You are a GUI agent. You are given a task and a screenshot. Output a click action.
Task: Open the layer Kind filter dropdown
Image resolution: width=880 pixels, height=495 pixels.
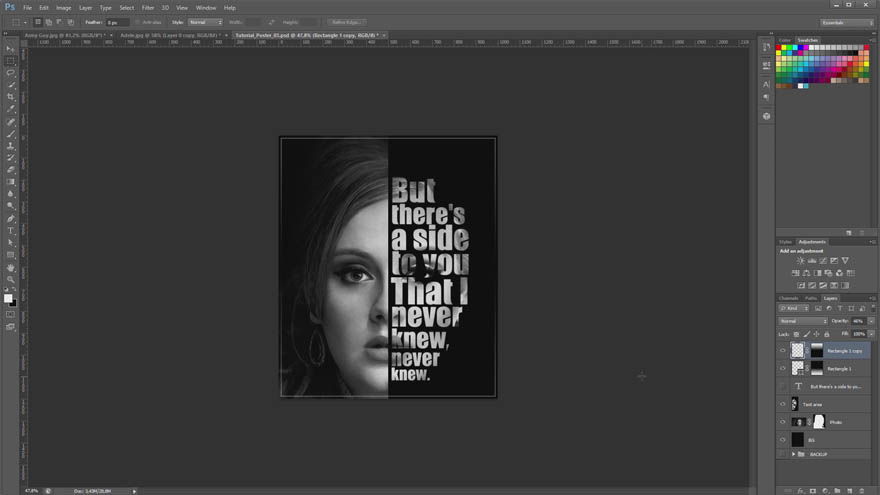tap(794, 308)
